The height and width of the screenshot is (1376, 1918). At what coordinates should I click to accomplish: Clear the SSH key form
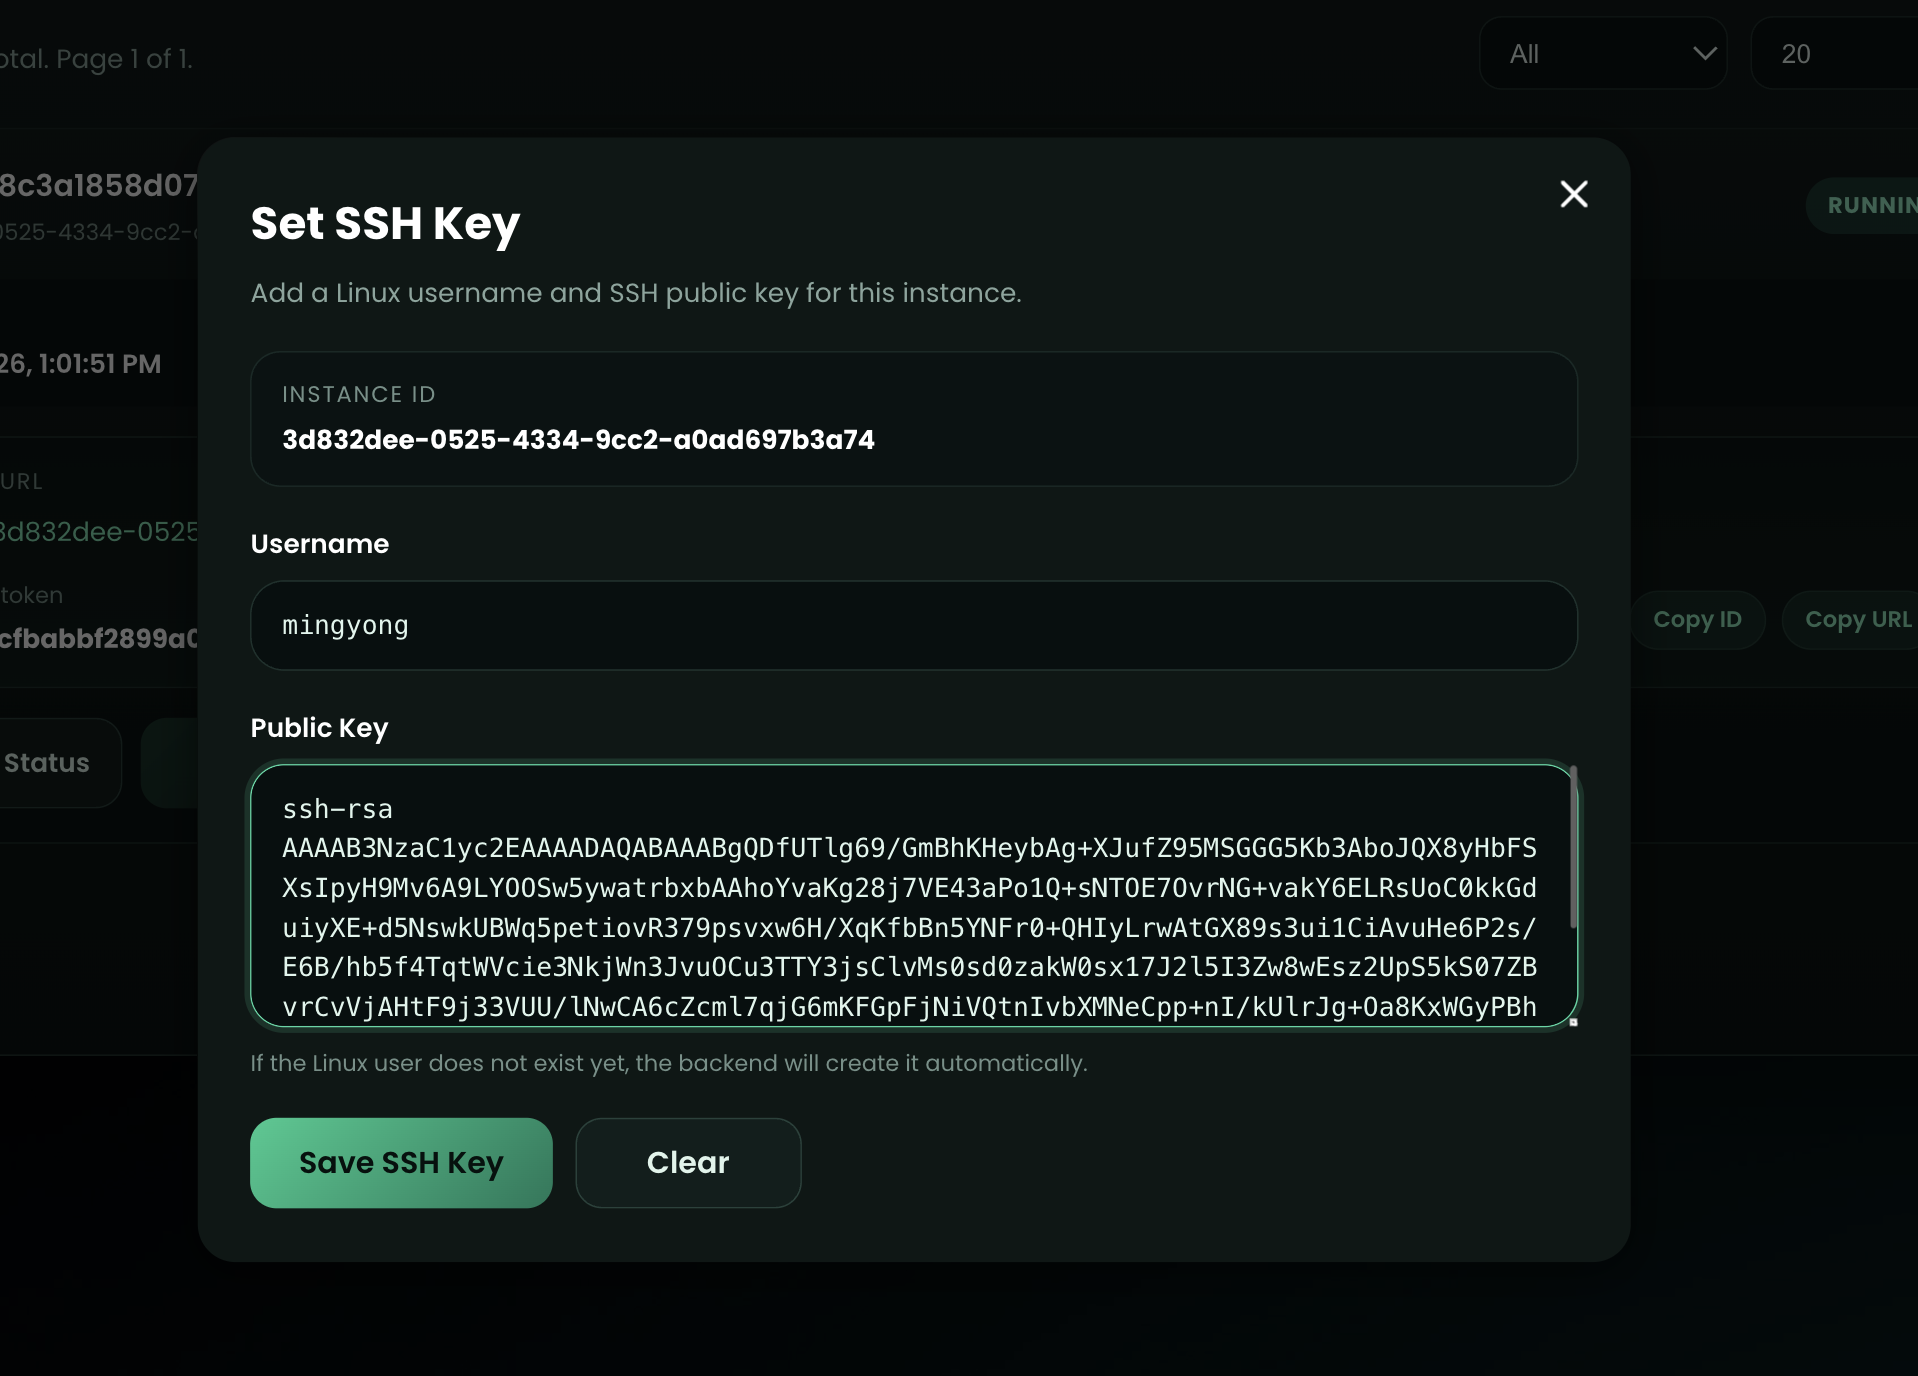click(x=687, y=1162)
